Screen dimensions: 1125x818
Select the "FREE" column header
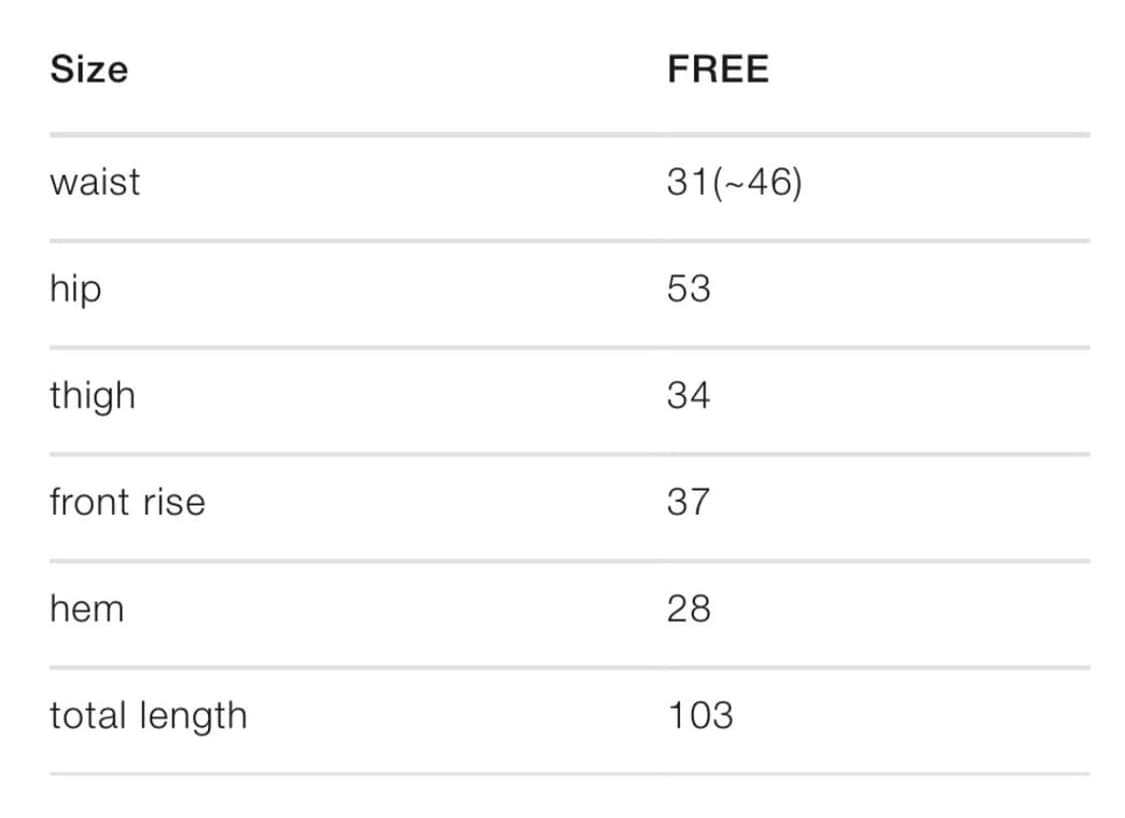point(718,70)
